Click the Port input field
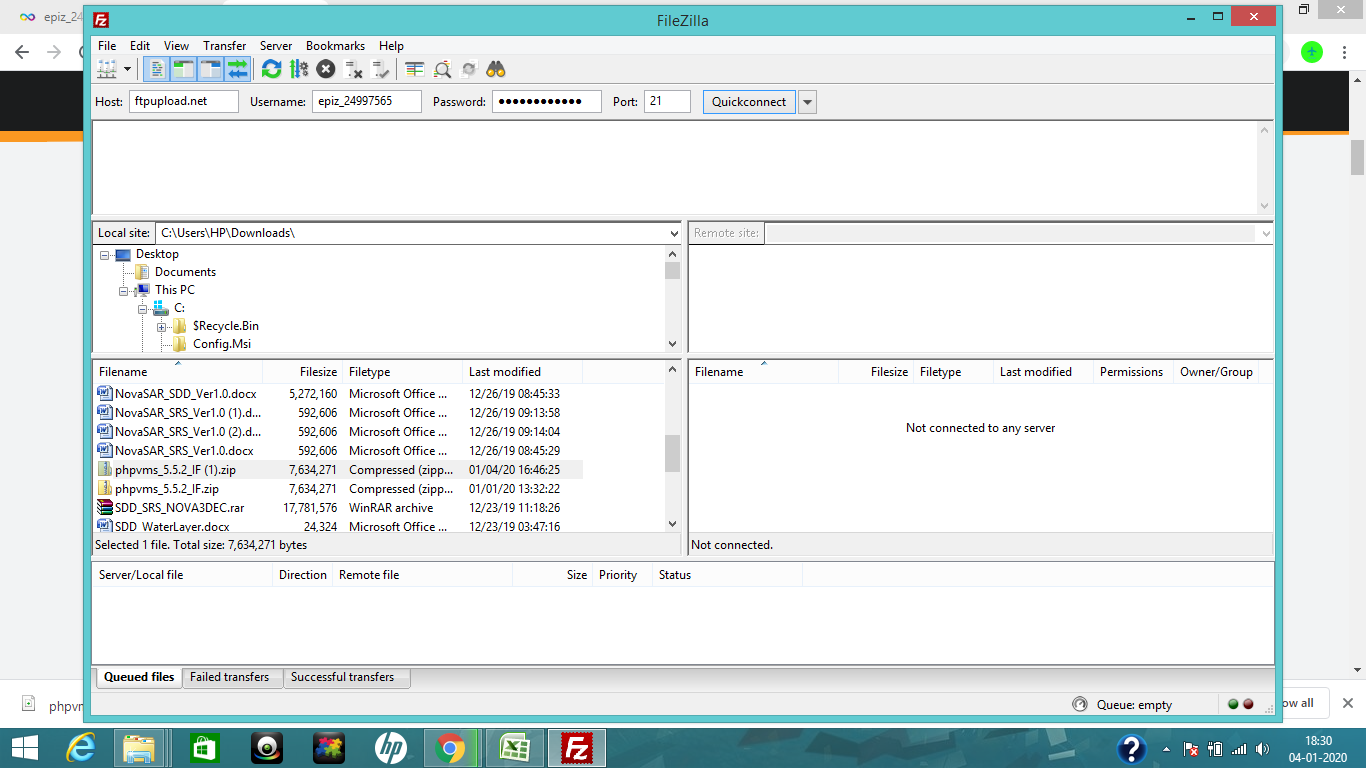1366x768 pixels. (667, 101)
